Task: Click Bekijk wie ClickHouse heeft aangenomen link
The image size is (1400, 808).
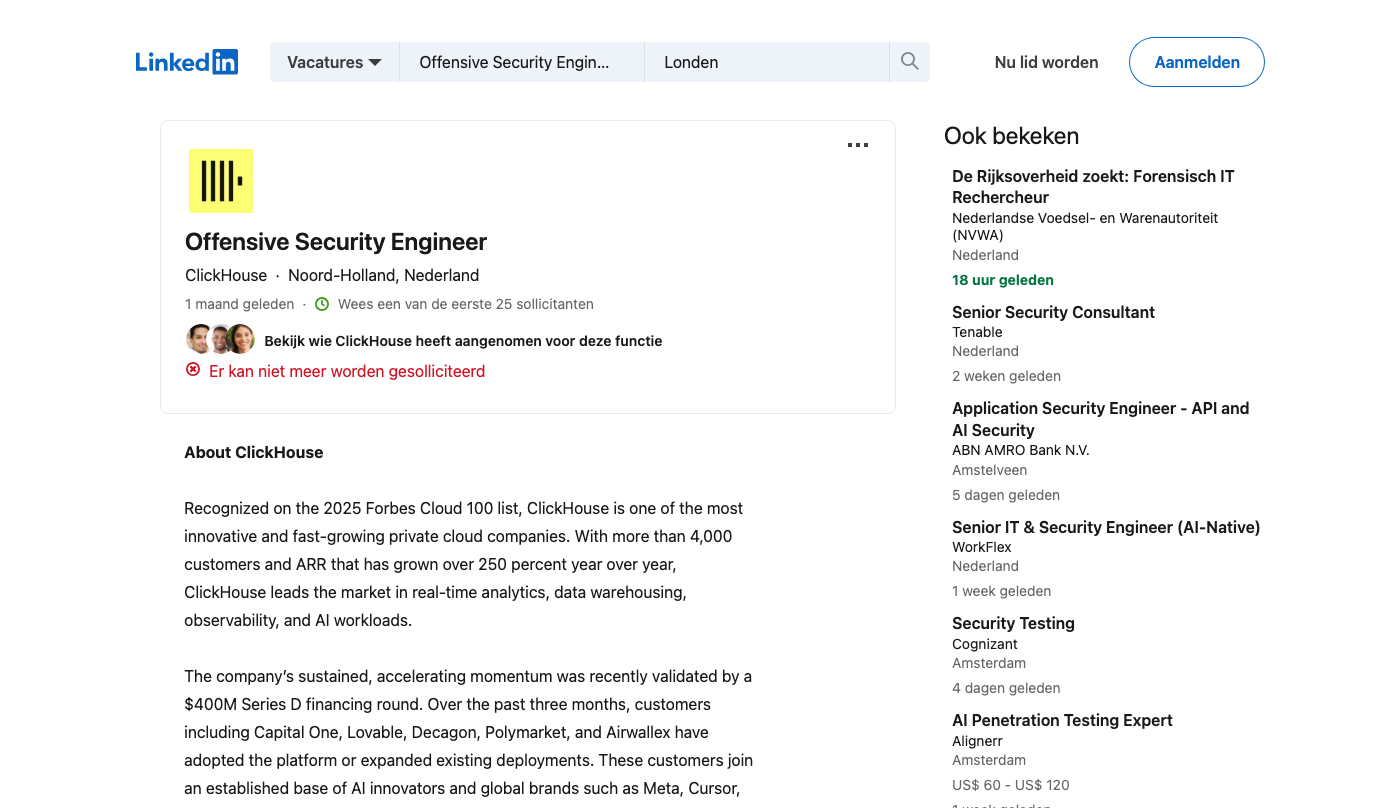Action: click(463, 341)
